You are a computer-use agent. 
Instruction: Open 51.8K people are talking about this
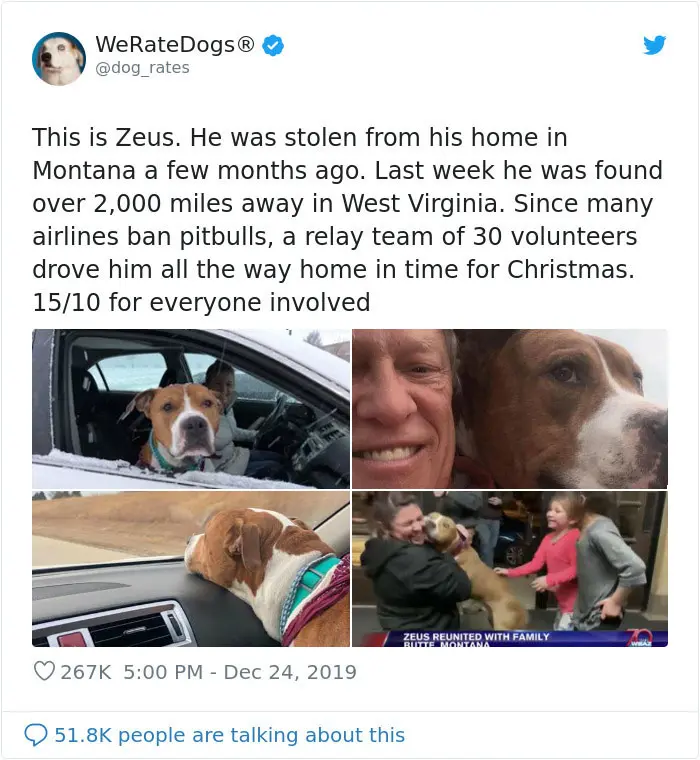(x=229, y=735)
